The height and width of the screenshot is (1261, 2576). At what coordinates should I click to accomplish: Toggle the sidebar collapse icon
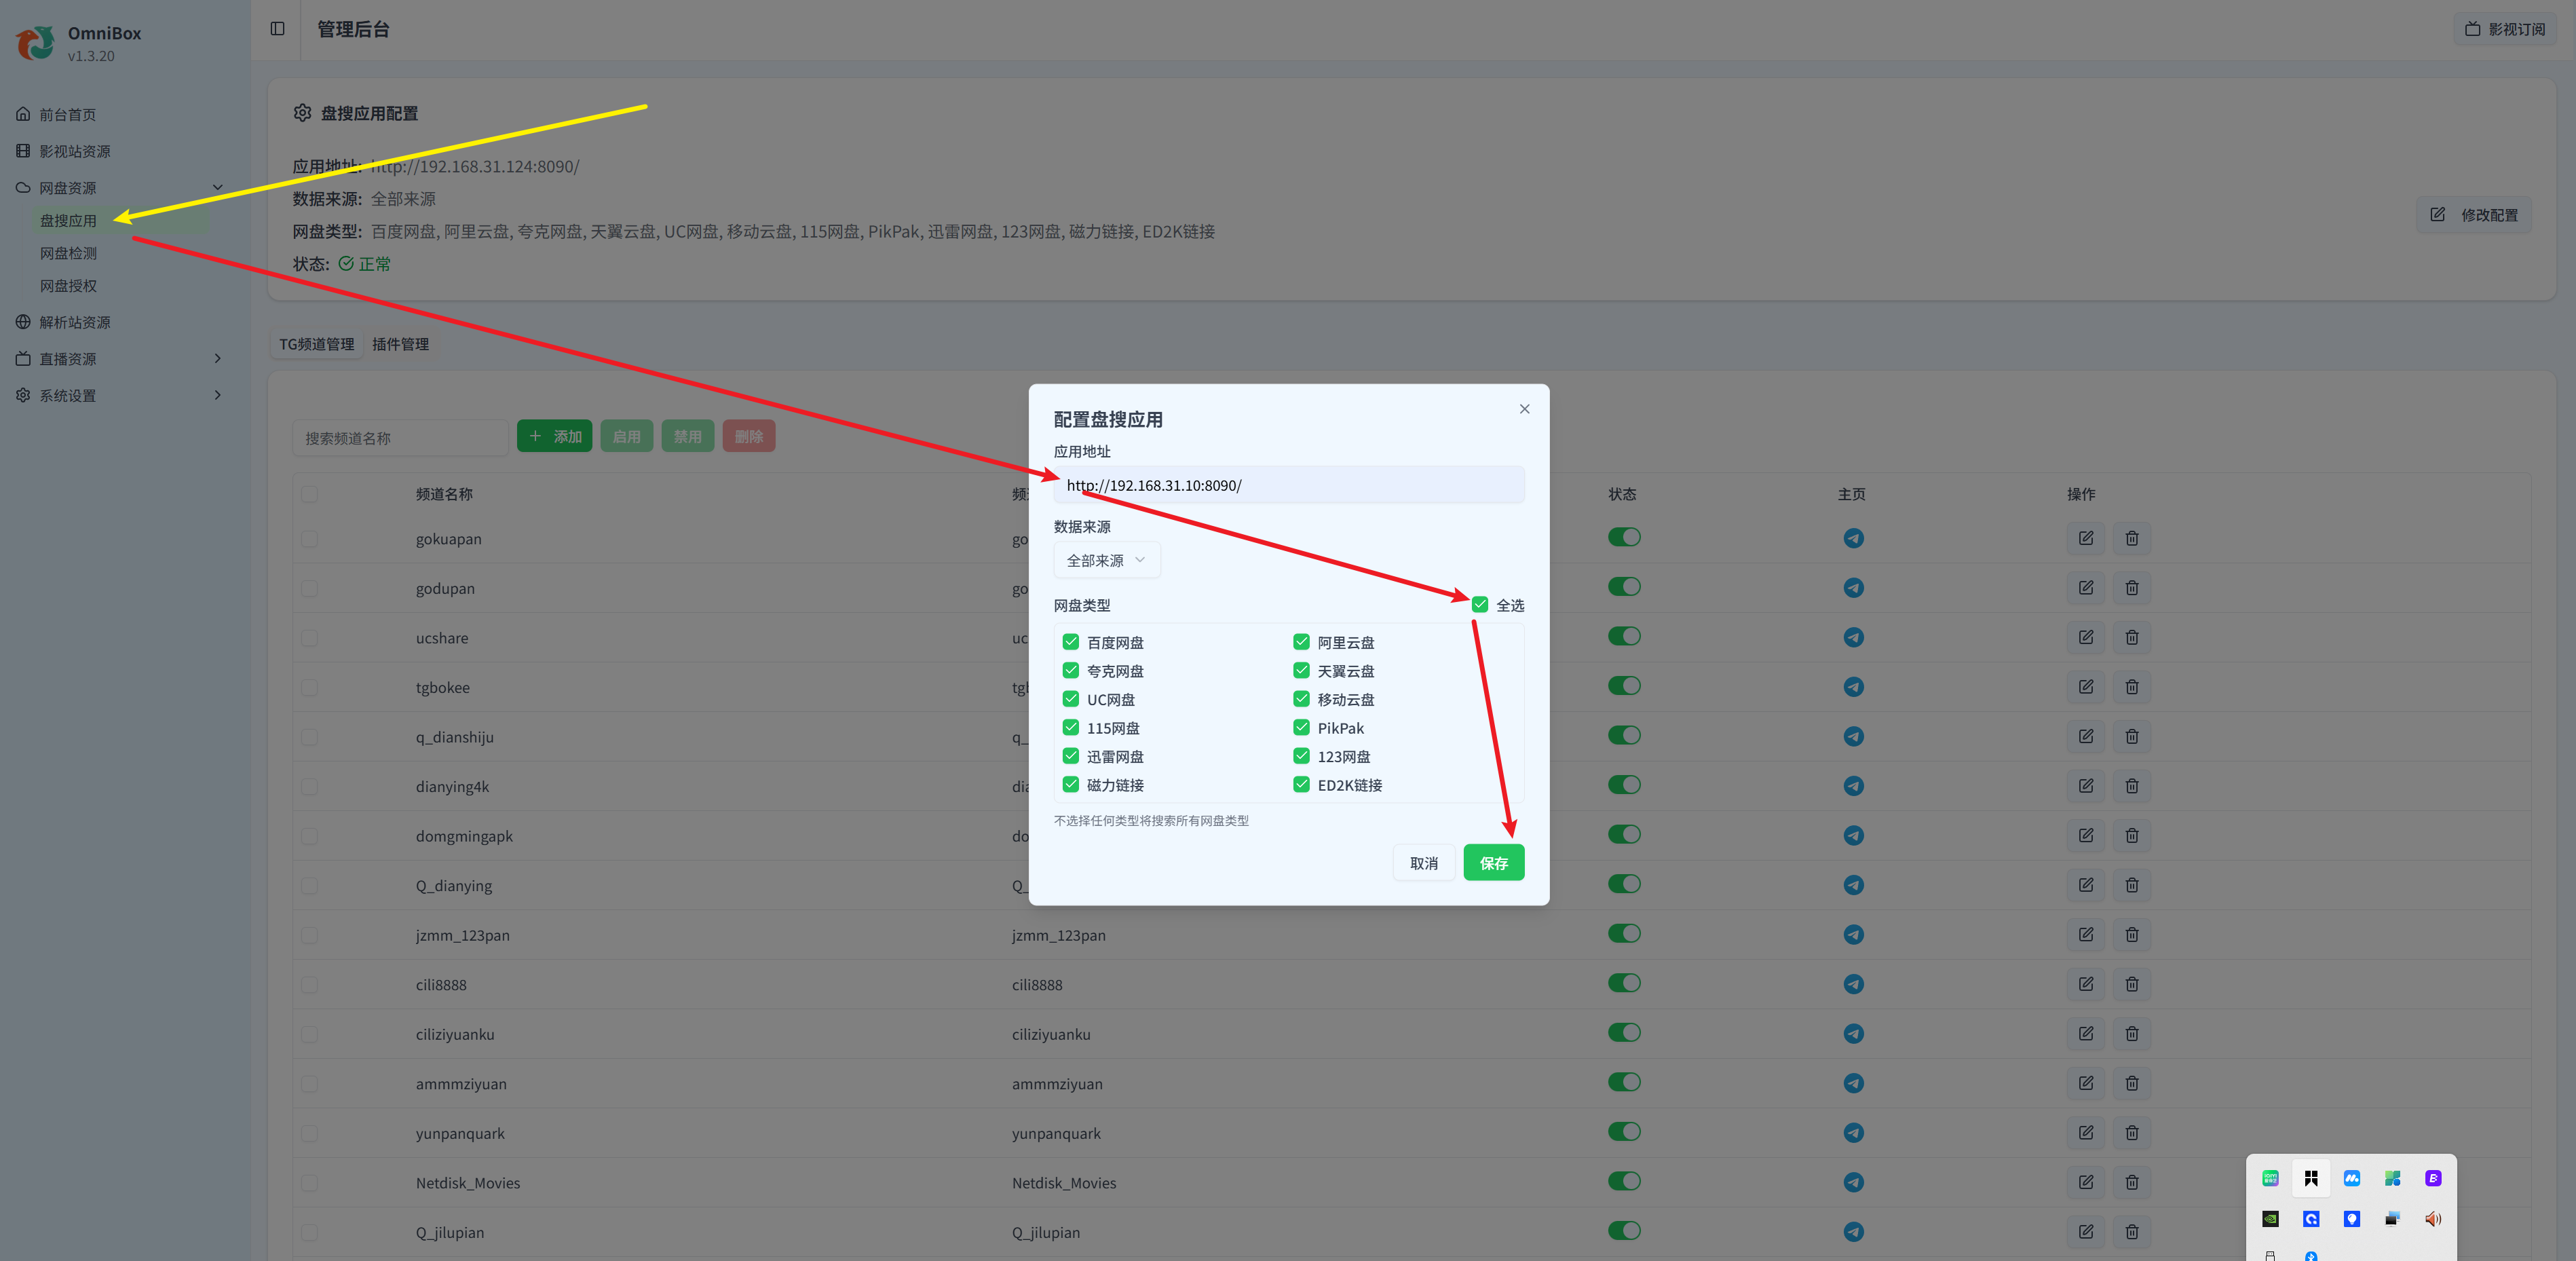point(277,29)
